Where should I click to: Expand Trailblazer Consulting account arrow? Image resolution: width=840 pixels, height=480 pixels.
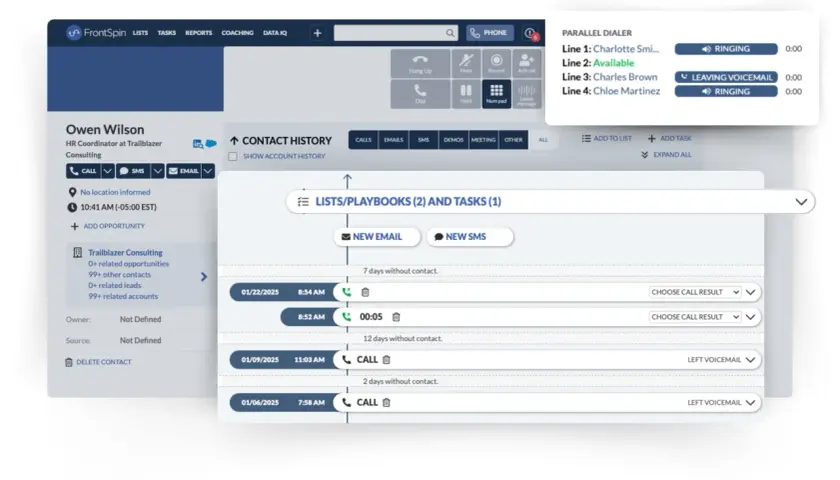coord(204,276)
